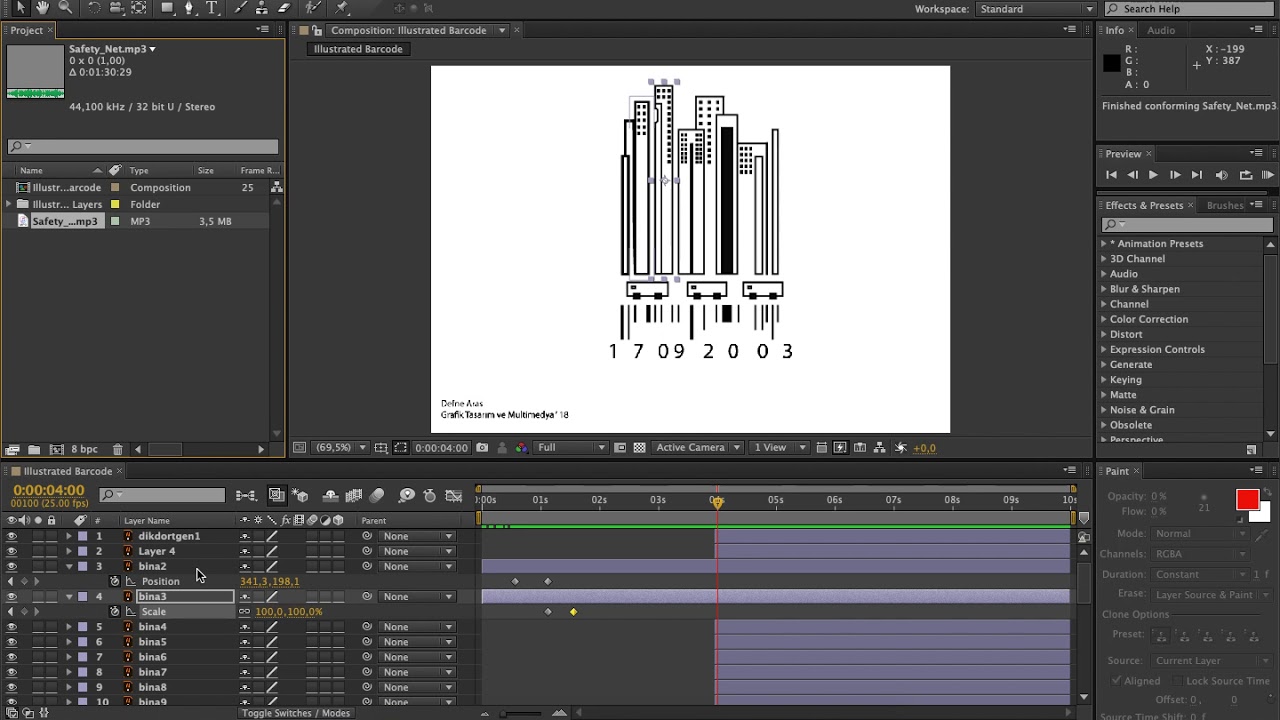Open the Parent dropdown for bina4
The height and width of the screenshot is (720, 1280).
tap(417, 627)
